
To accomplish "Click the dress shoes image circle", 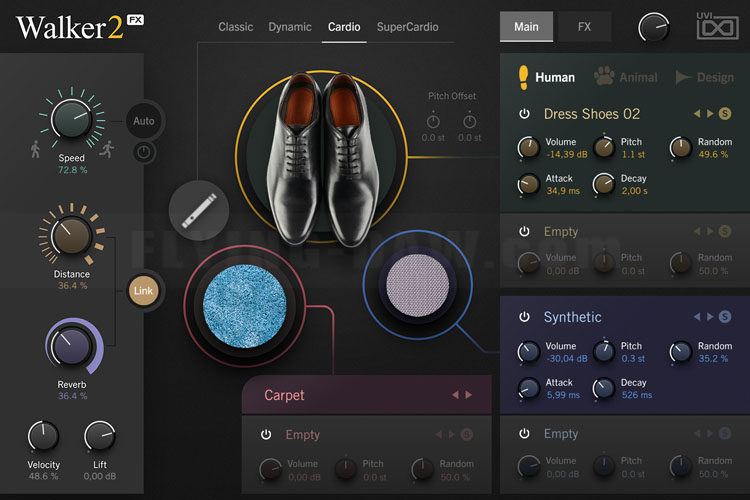I will pyautogui.click(x=322, y=157).
